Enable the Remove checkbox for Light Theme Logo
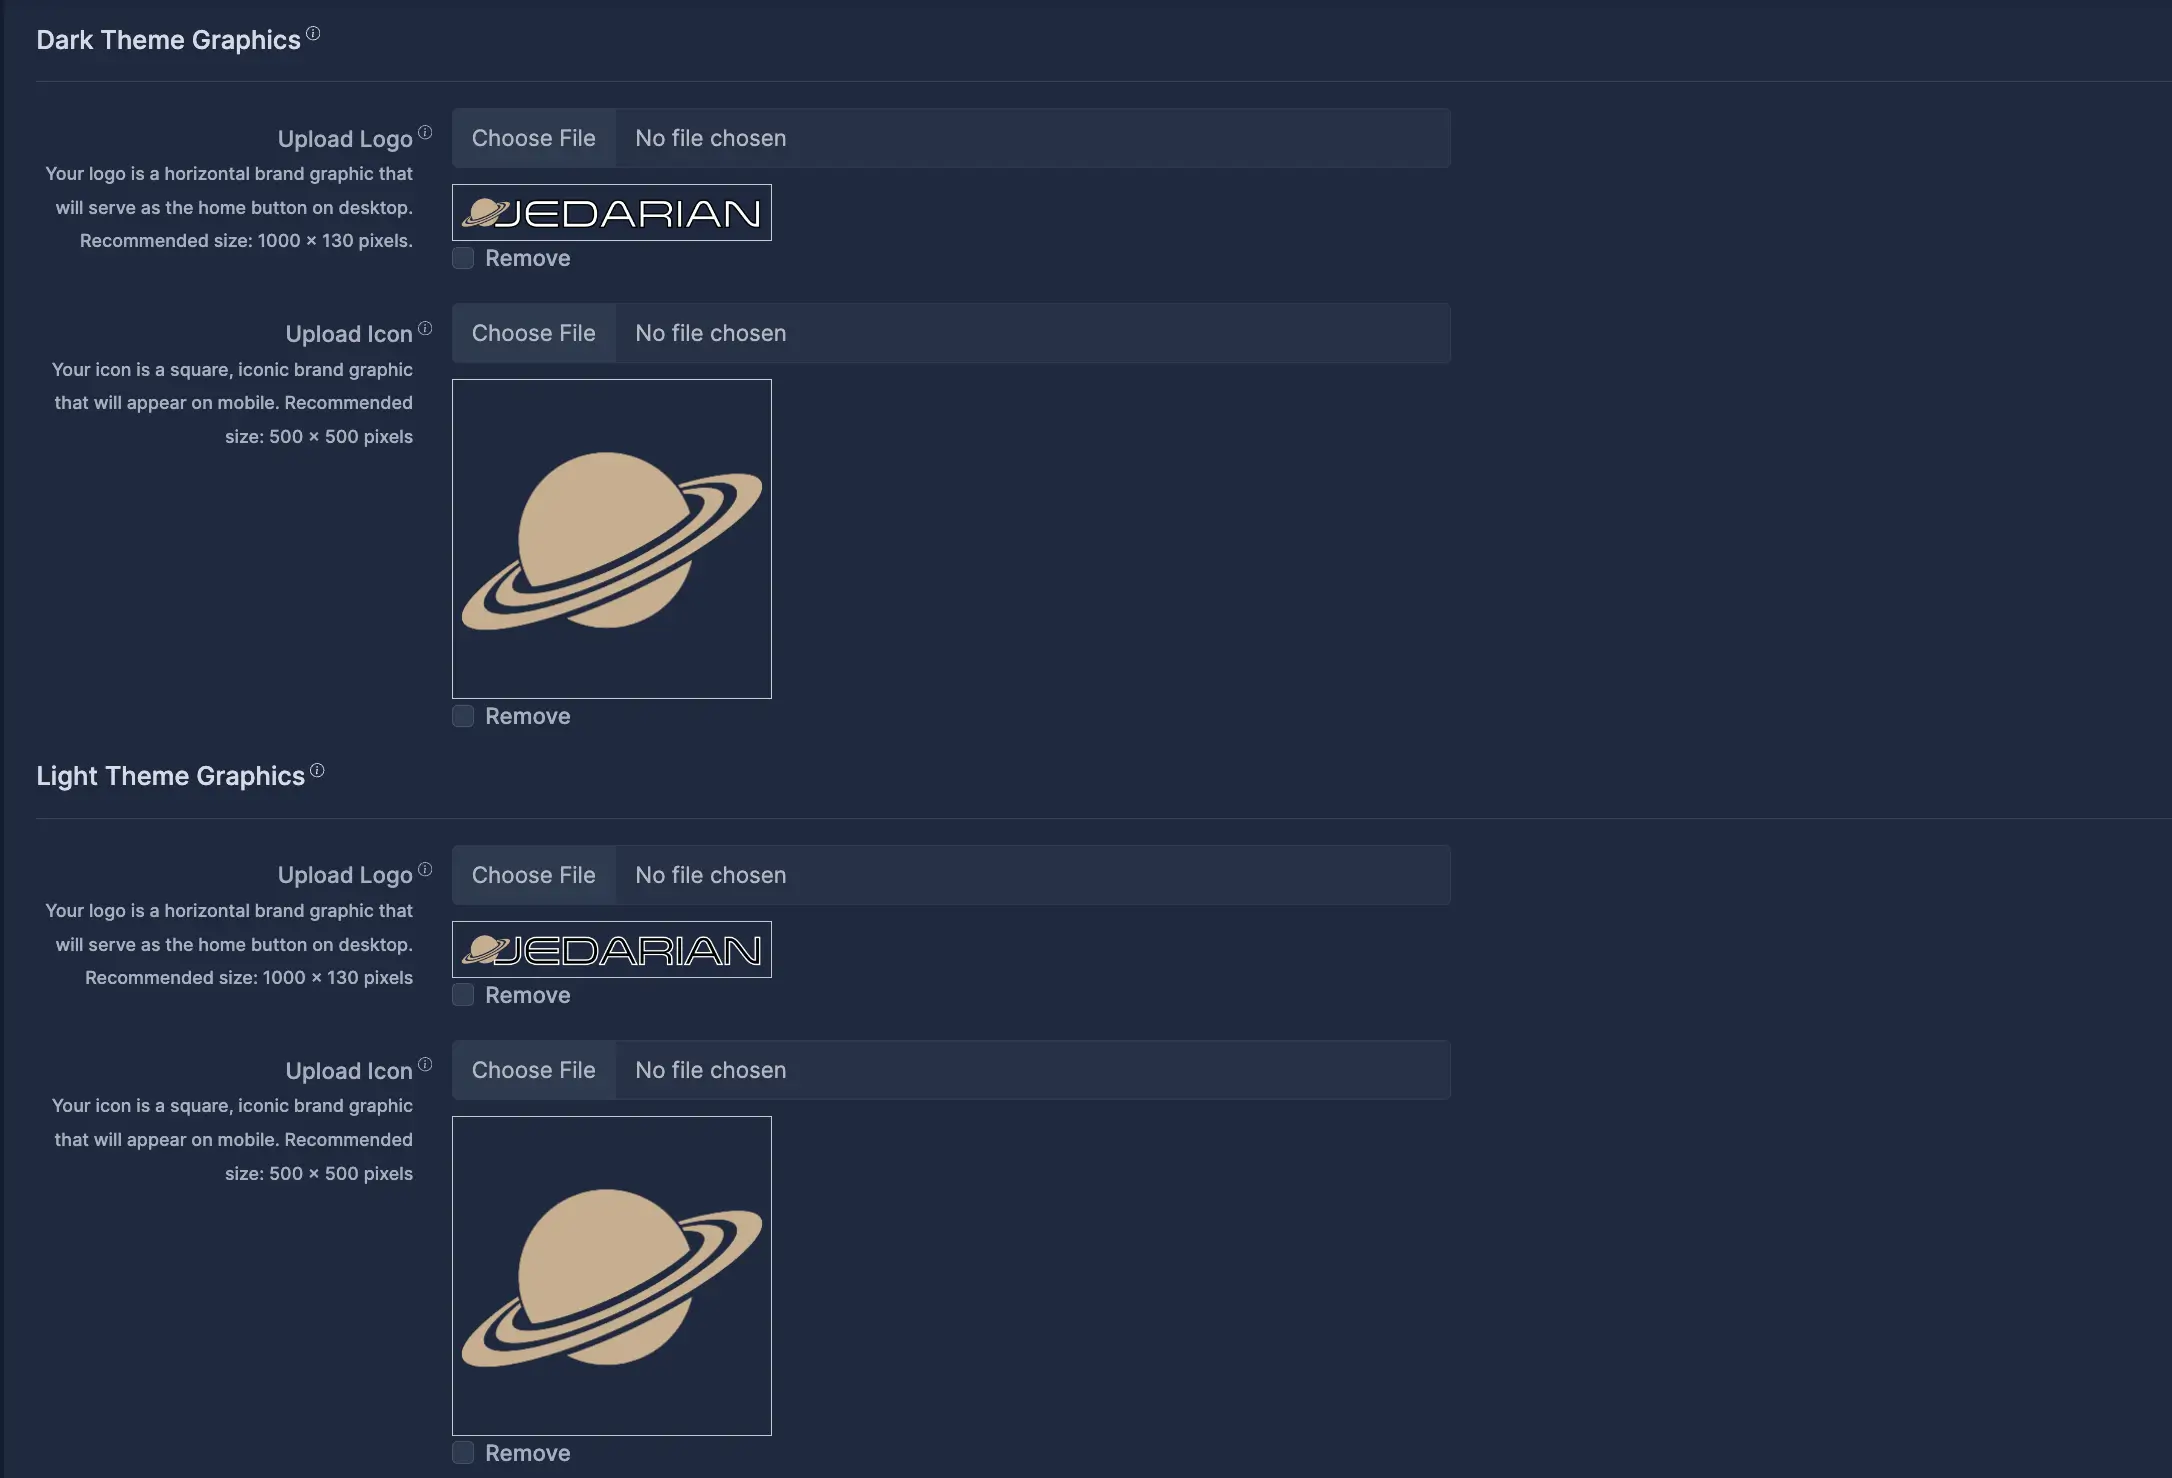 click(463, 995)
